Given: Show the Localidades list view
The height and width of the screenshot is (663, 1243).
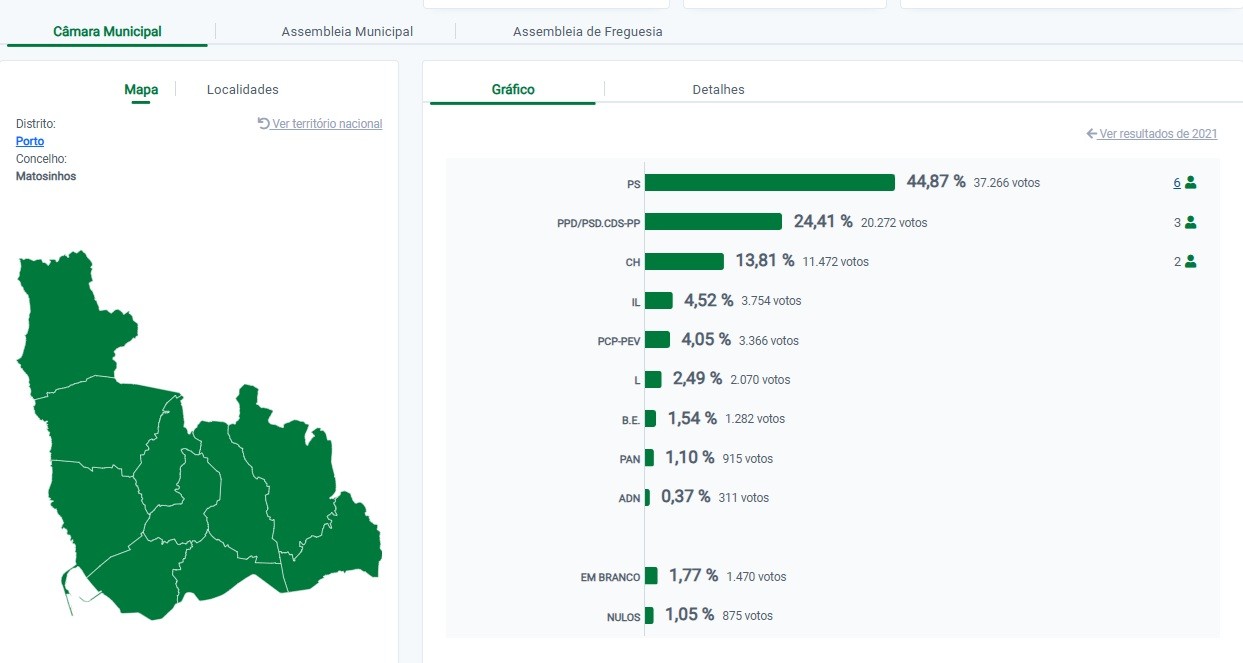Looking at the screenshot, I should coord(242,90).
